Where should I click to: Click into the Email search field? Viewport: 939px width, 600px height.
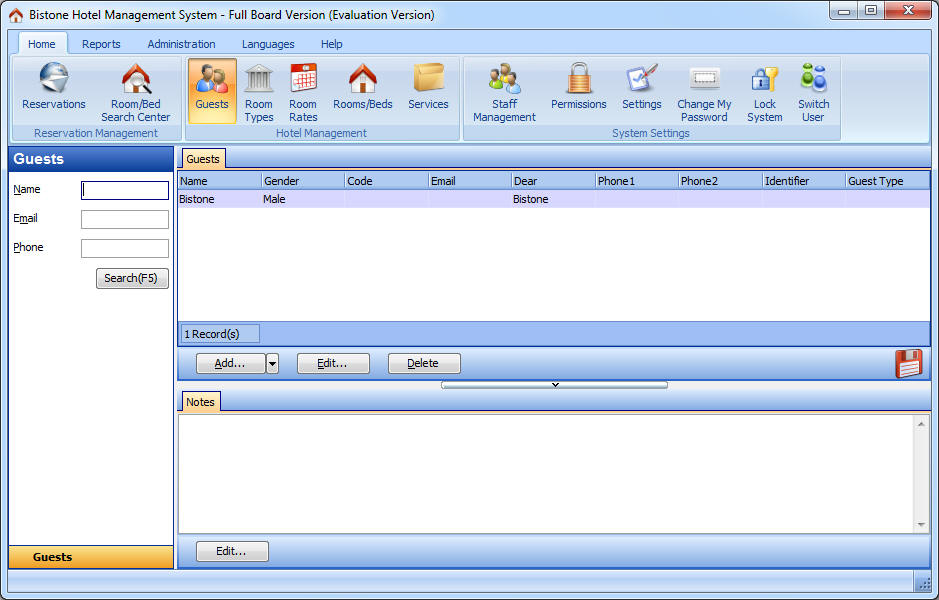pyautogui.click(x=125, y=220)
